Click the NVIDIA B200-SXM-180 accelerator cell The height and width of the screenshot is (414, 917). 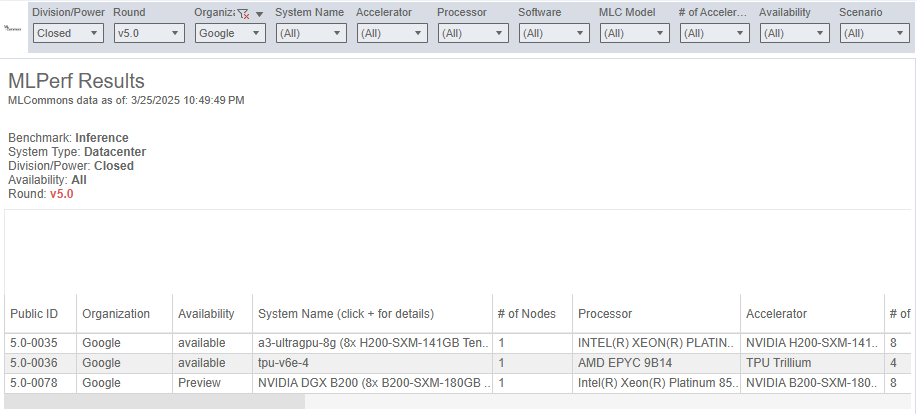click(812, 383)
